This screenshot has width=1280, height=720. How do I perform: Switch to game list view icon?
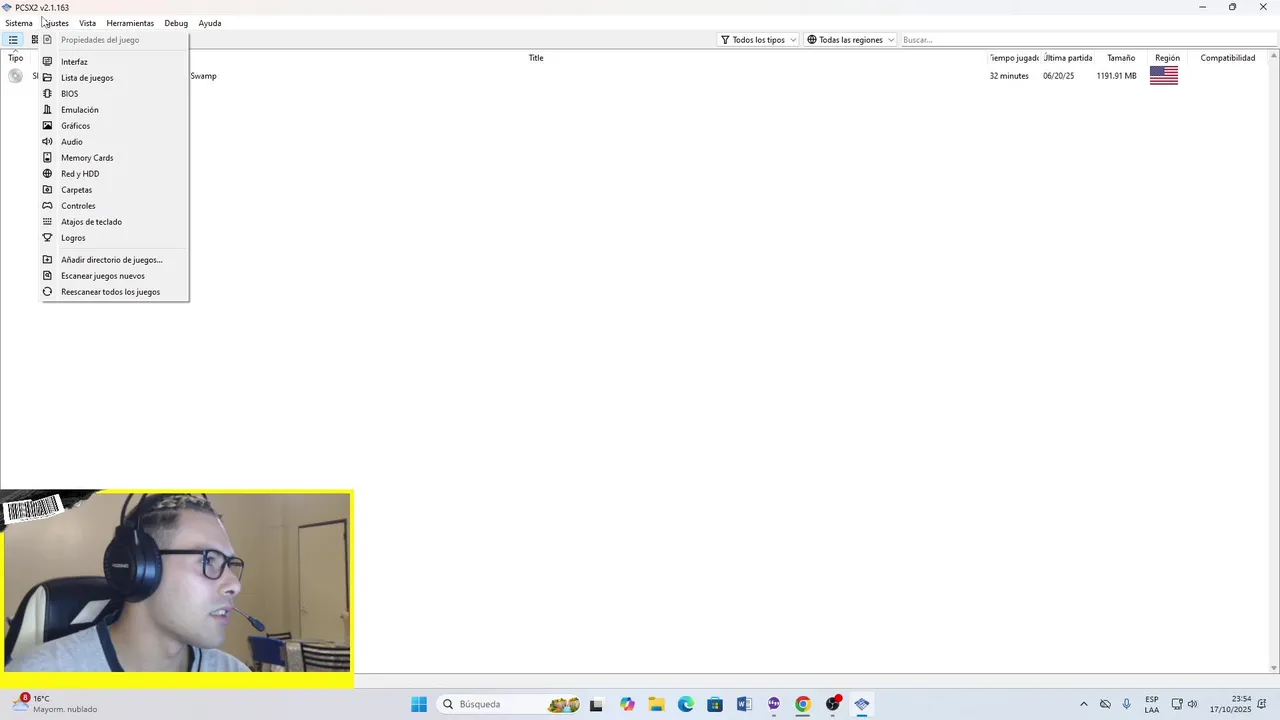point(13,40)
